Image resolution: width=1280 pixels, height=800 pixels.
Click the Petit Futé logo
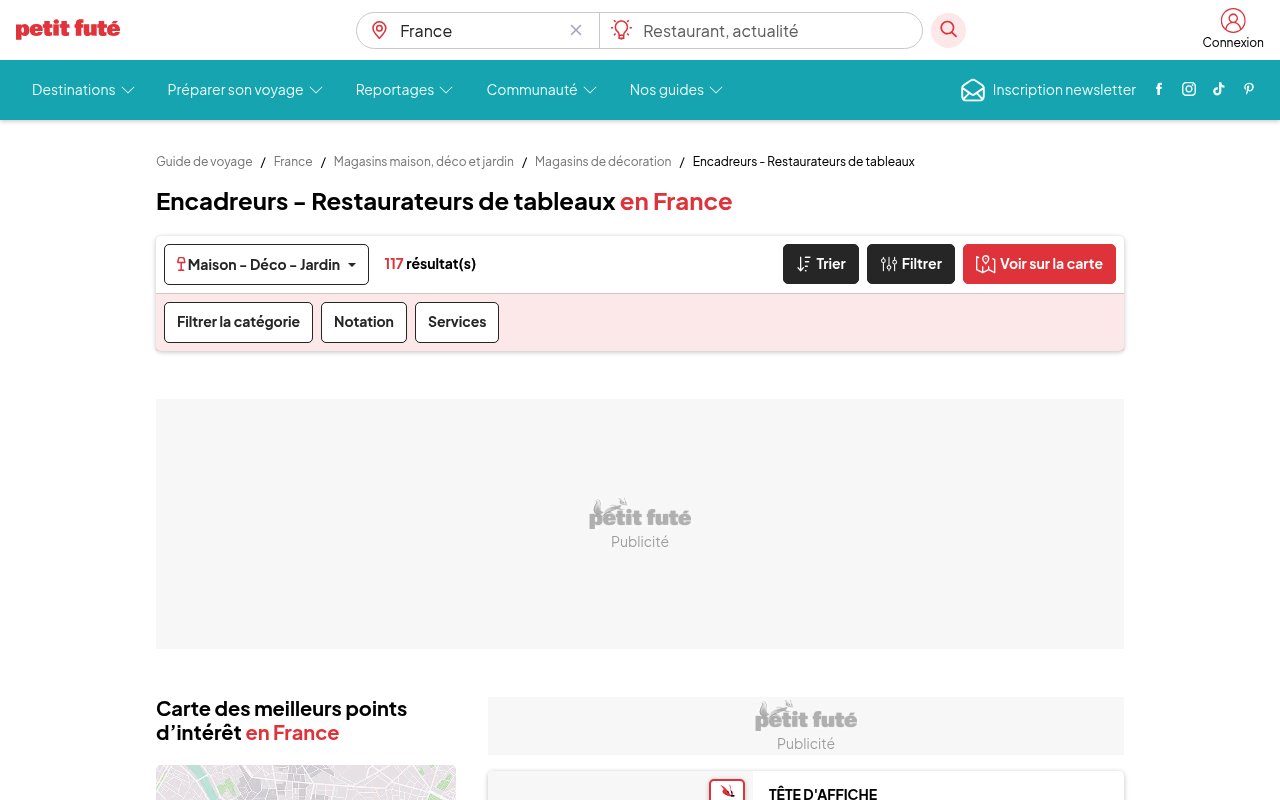point(68,29)
